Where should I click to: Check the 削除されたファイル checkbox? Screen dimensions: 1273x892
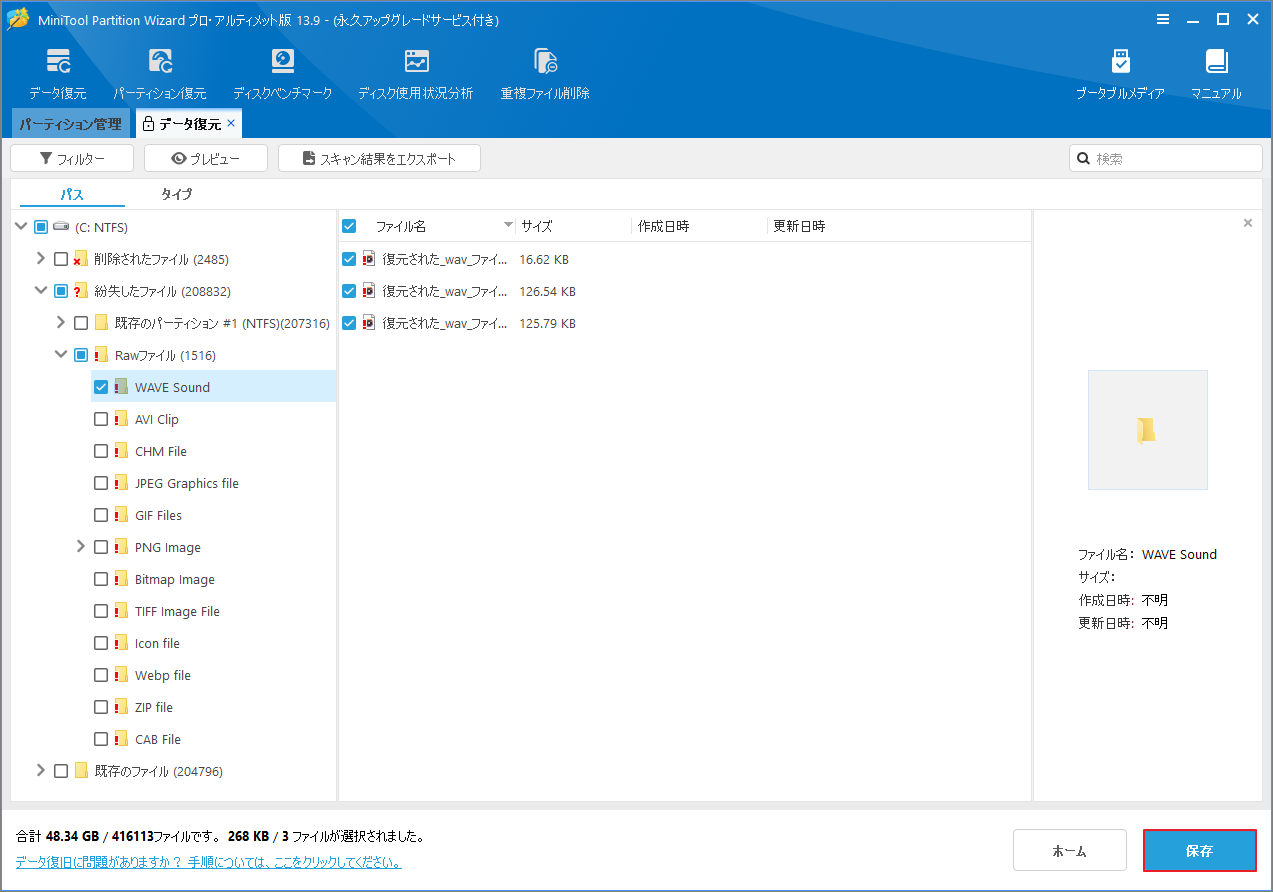click(61, 259)
